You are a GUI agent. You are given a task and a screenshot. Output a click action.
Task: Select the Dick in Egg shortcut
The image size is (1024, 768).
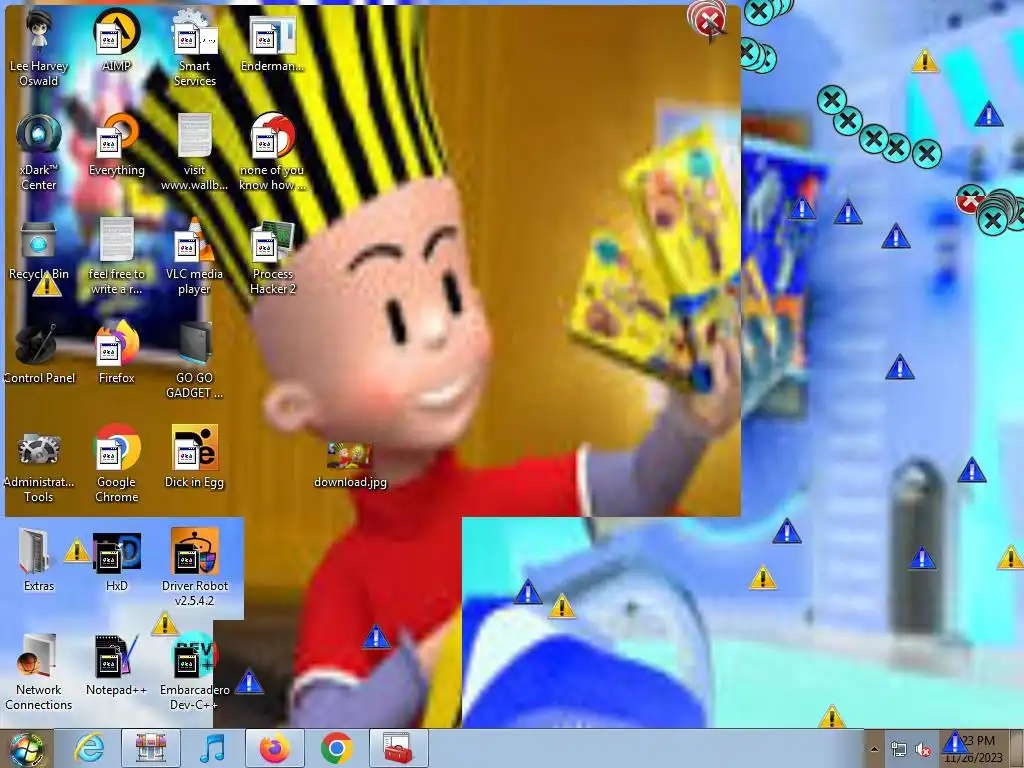tap(194, 456)
